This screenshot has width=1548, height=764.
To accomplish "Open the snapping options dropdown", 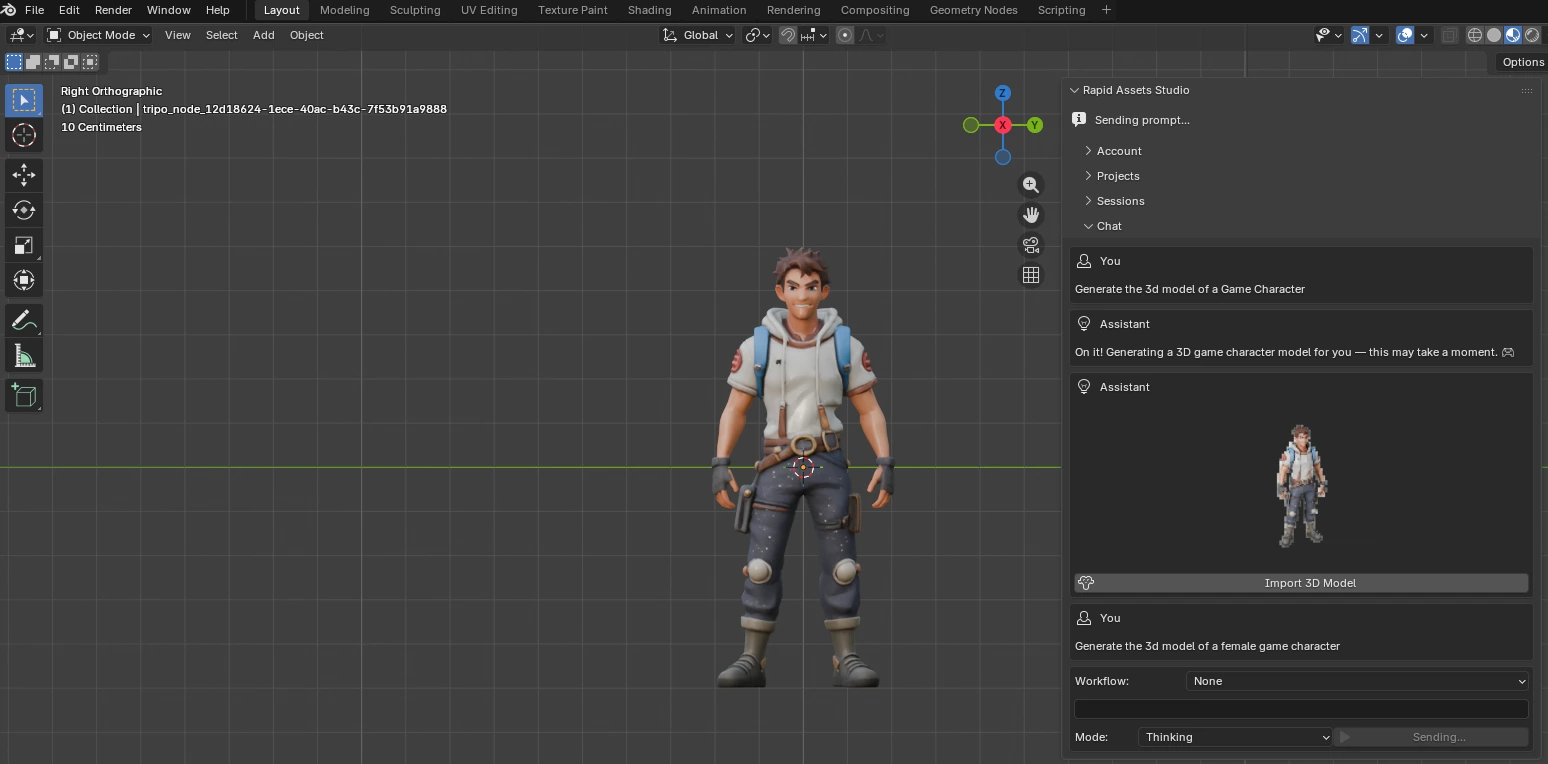I will click(813, 35).
